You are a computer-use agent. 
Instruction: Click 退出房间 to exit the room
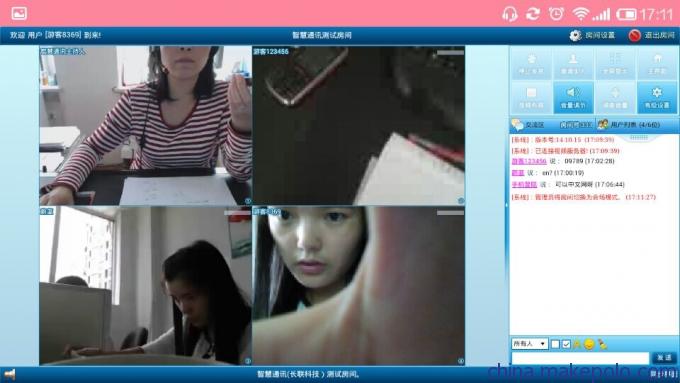click(652, 35)
